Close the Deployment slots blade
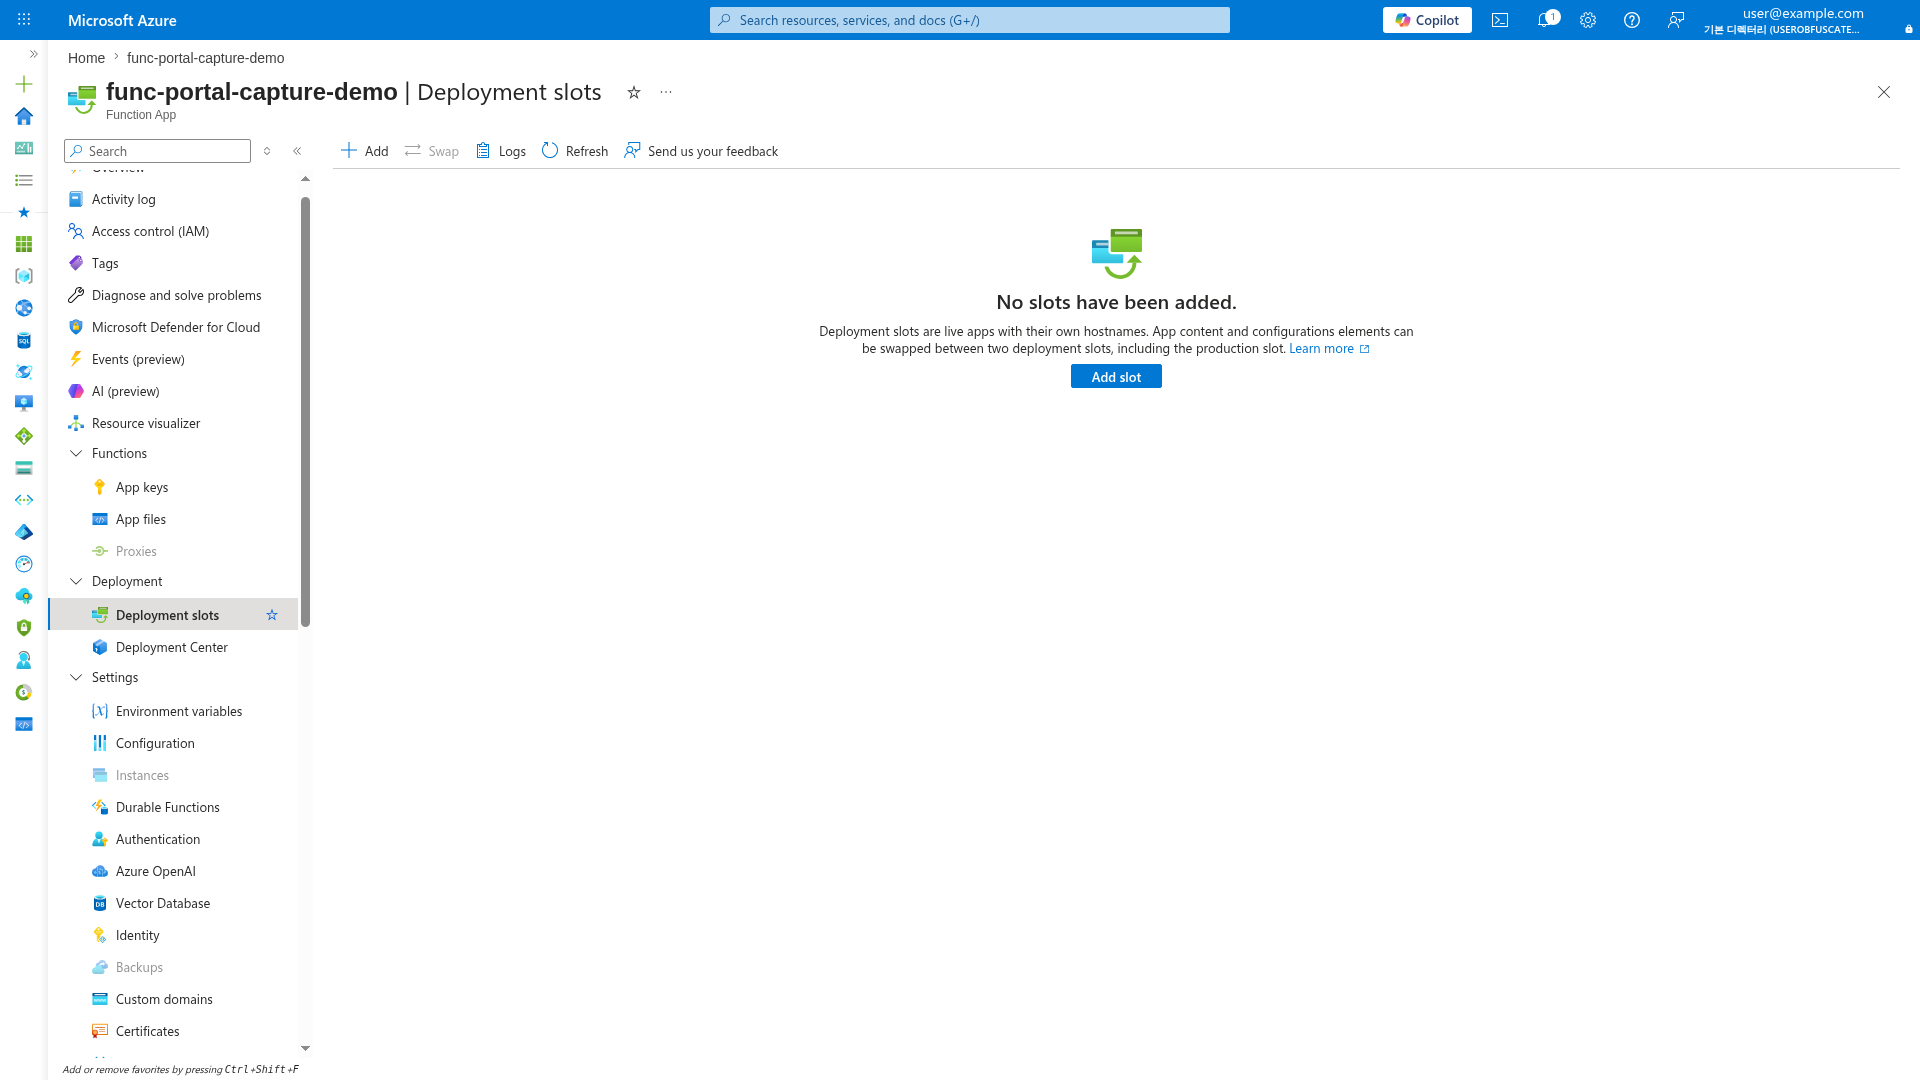Viewport: 1920px width, 1080px height. coord(1884,92)
